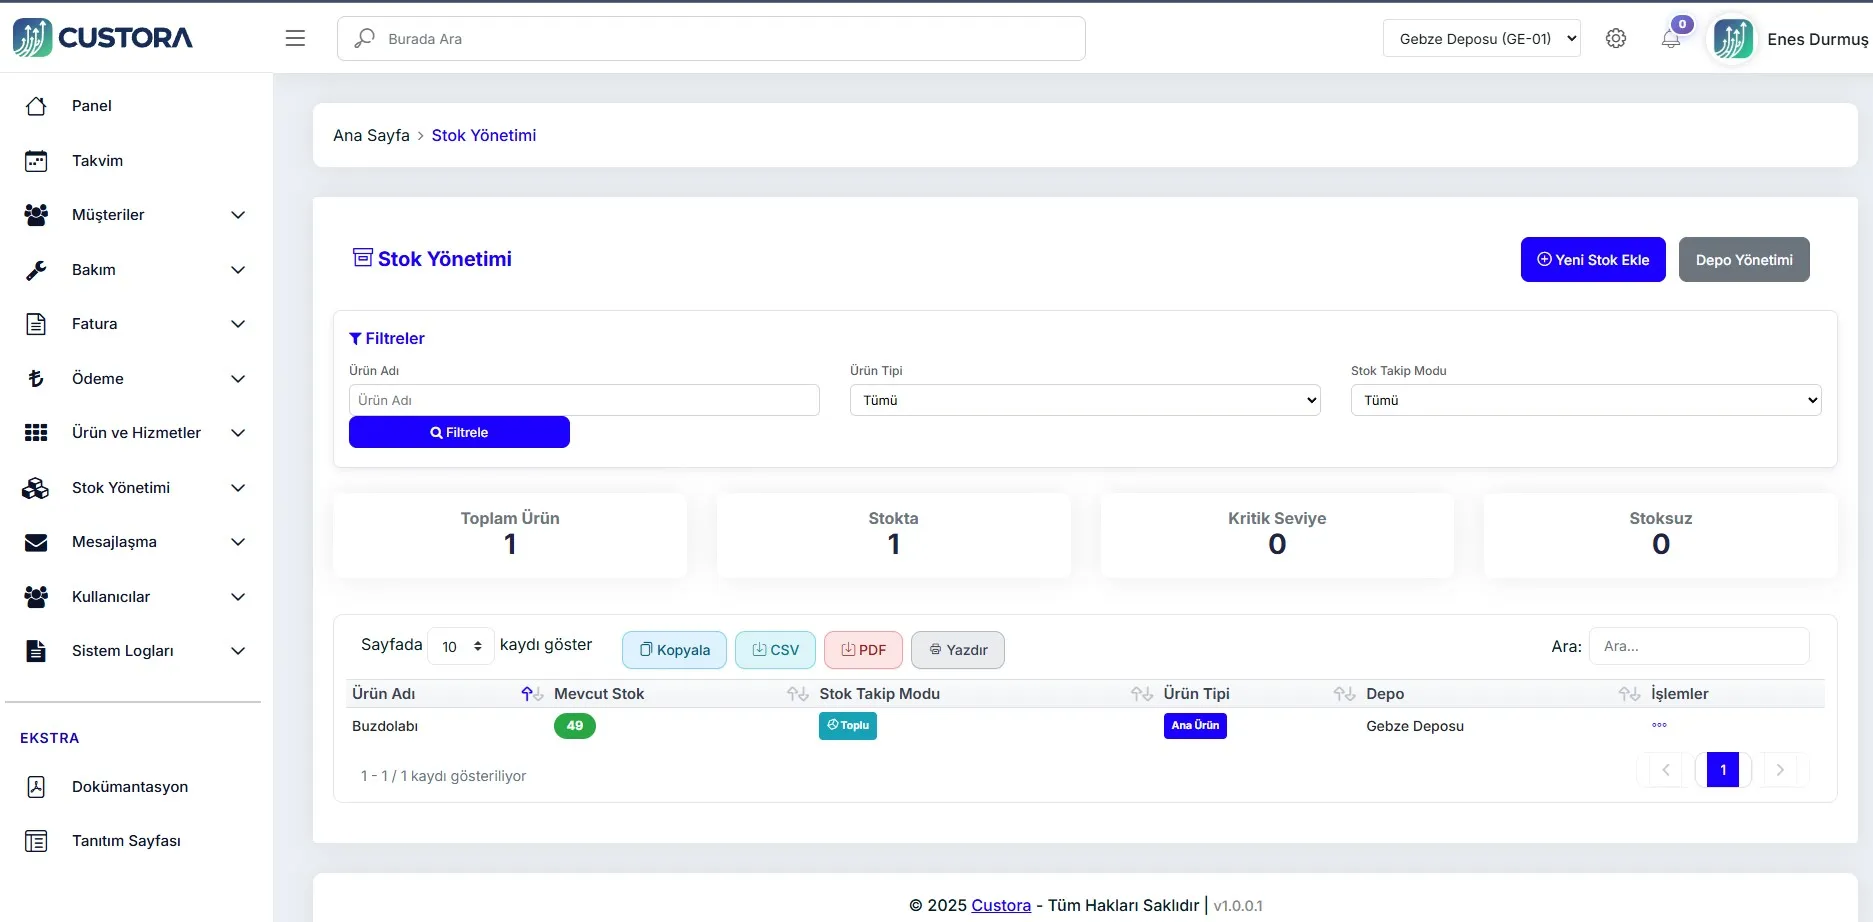Click the Depo Yönetimi button

coord(1743,260)
